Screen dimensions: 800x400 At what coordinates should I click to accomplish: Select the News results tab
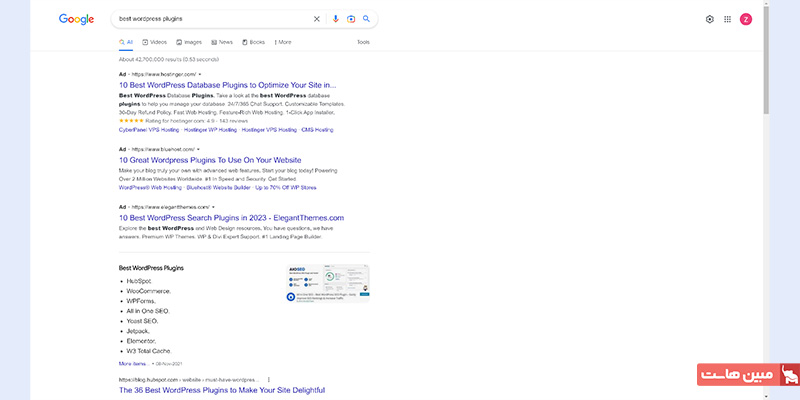tap(222, 42)
